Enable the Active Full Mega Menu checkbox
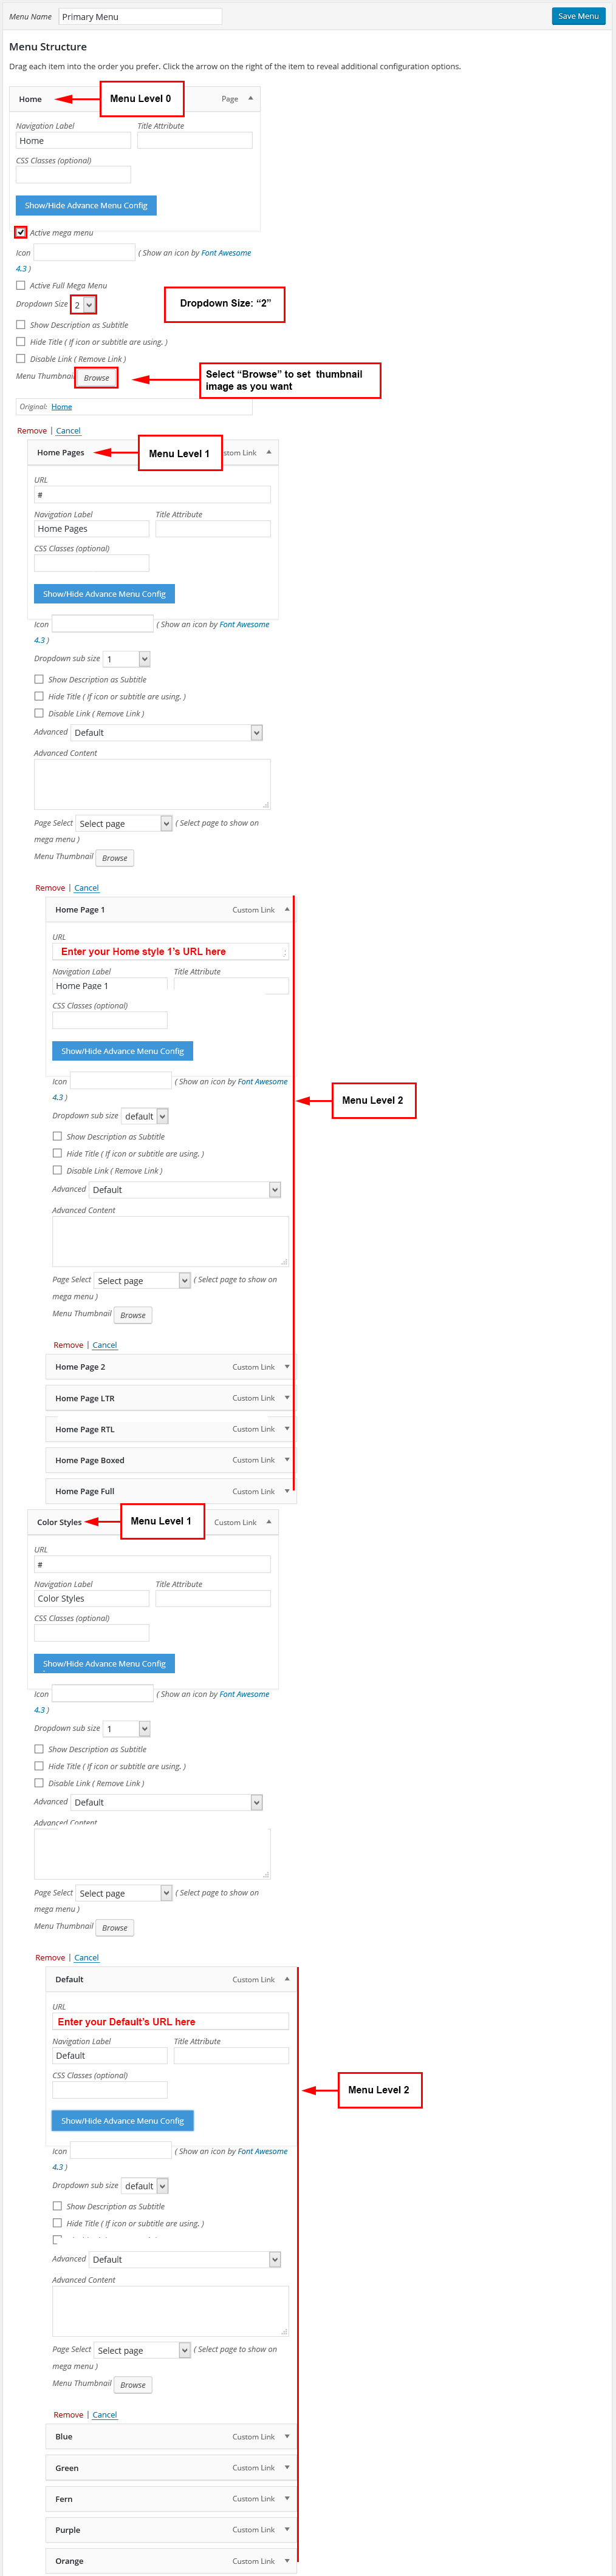This screenshot has height=2576, width=616. [21, 285]
